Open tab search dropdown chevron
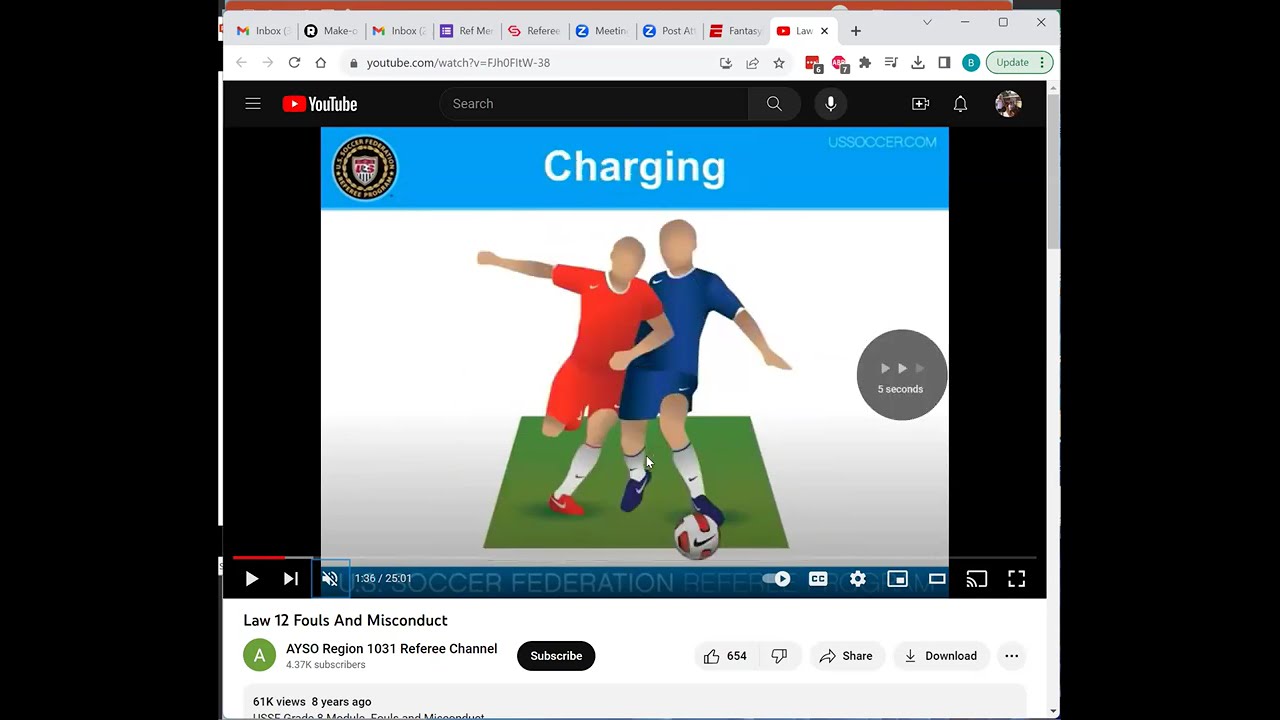Screen dimensions: 1280x720 (927, 22)
